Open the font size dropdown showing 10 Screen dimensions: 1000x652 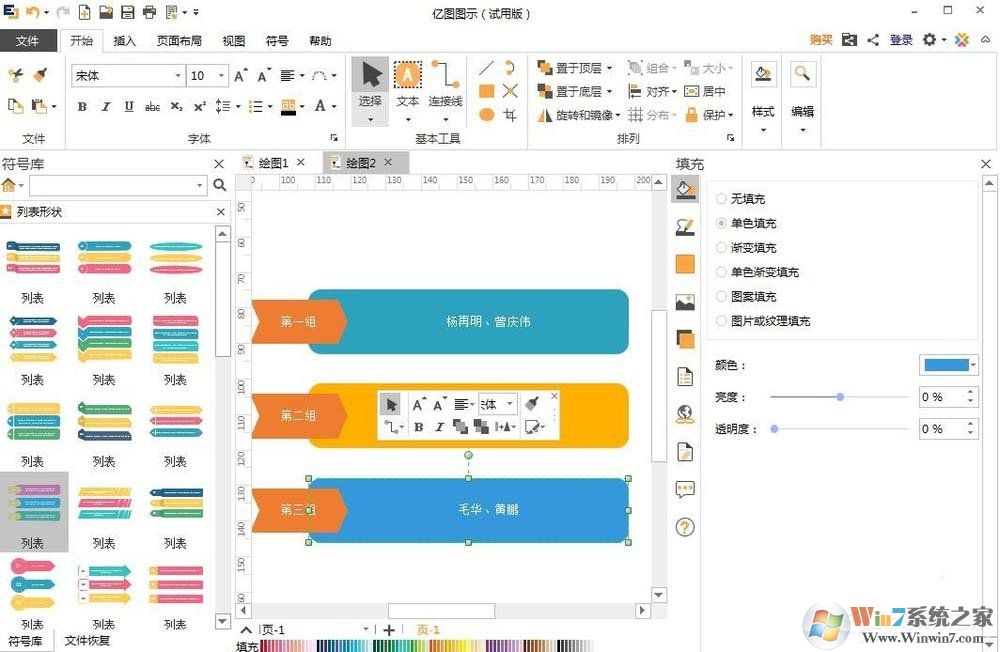tap(220, 75)
